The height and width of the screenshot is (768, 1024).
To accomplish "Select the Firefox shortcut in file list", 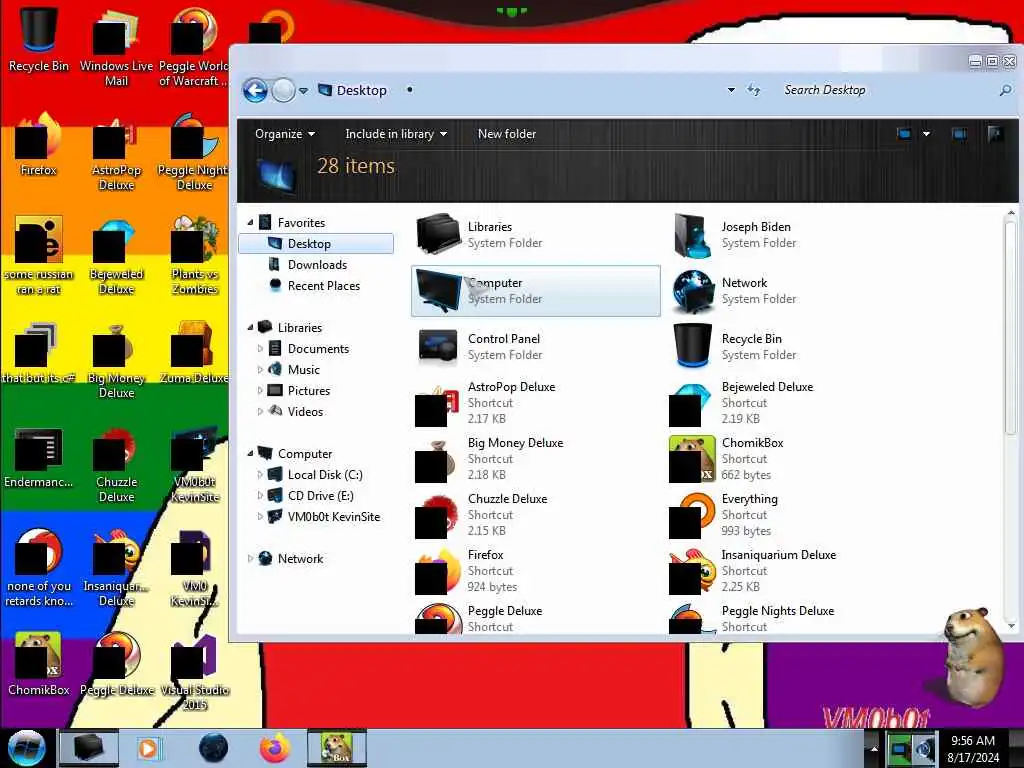I will click(x=438, y=571).
